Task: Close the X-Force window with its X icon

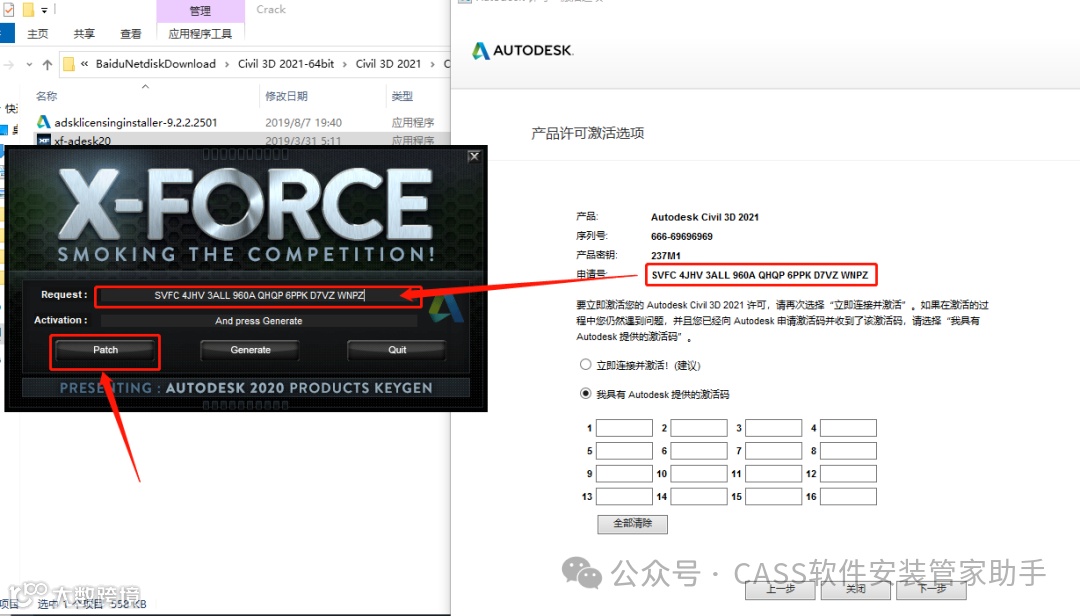Action: (474, 156)
